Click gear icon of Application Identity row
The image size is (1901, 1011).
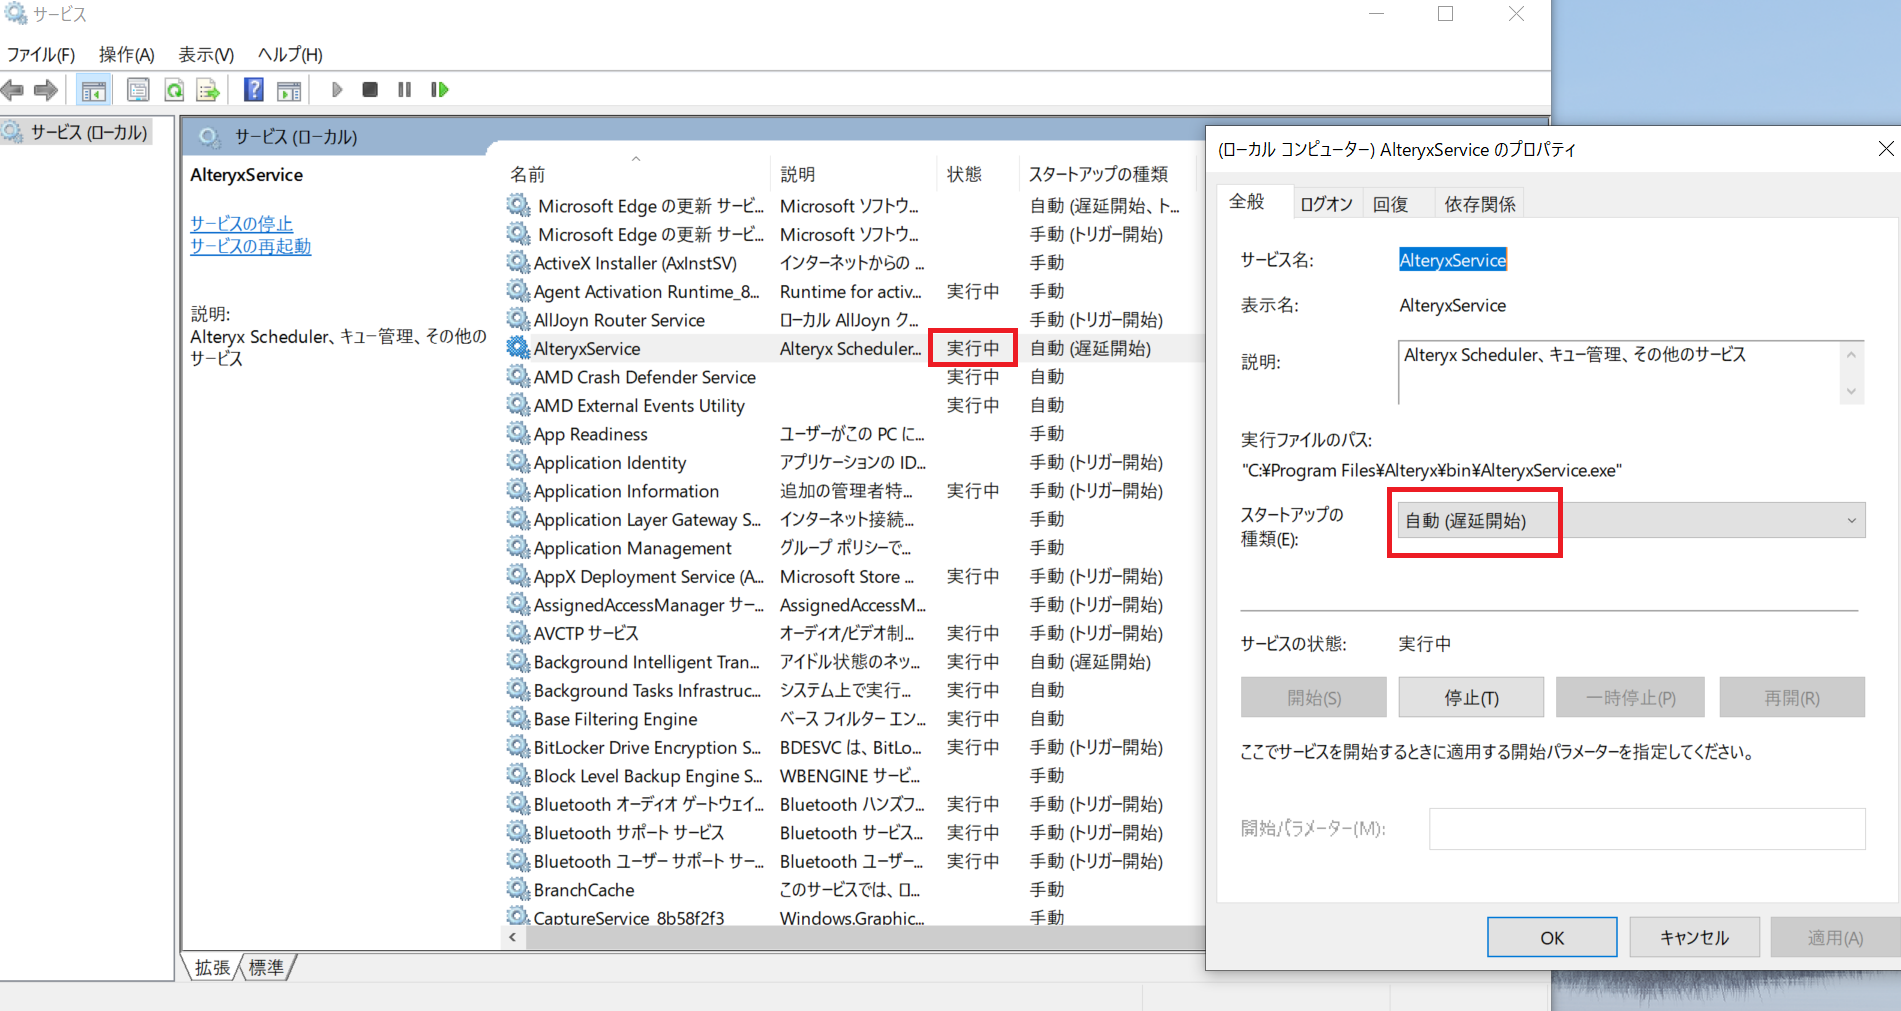click(518, 462)
